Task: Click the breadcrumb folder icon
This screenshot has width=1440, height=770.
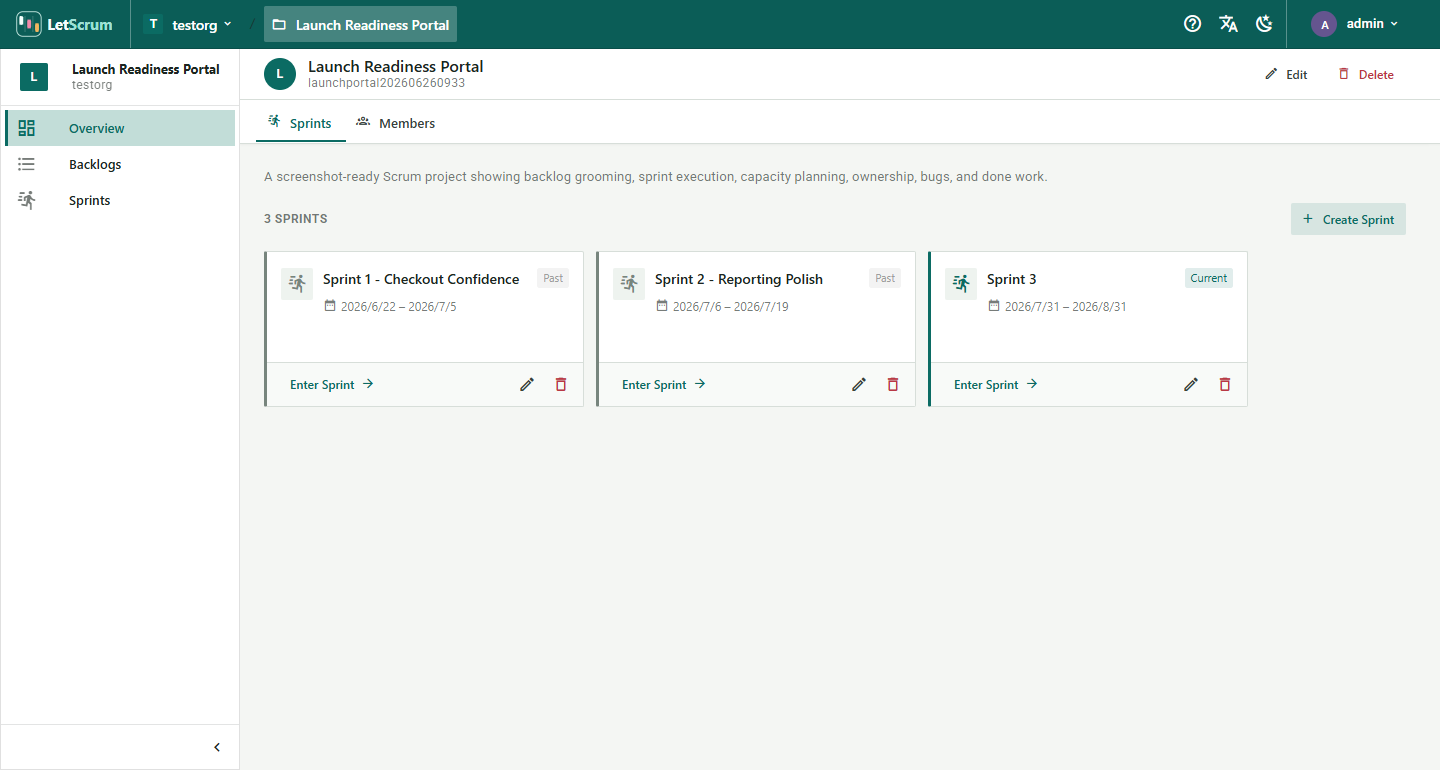Action: tap(279, 25)
